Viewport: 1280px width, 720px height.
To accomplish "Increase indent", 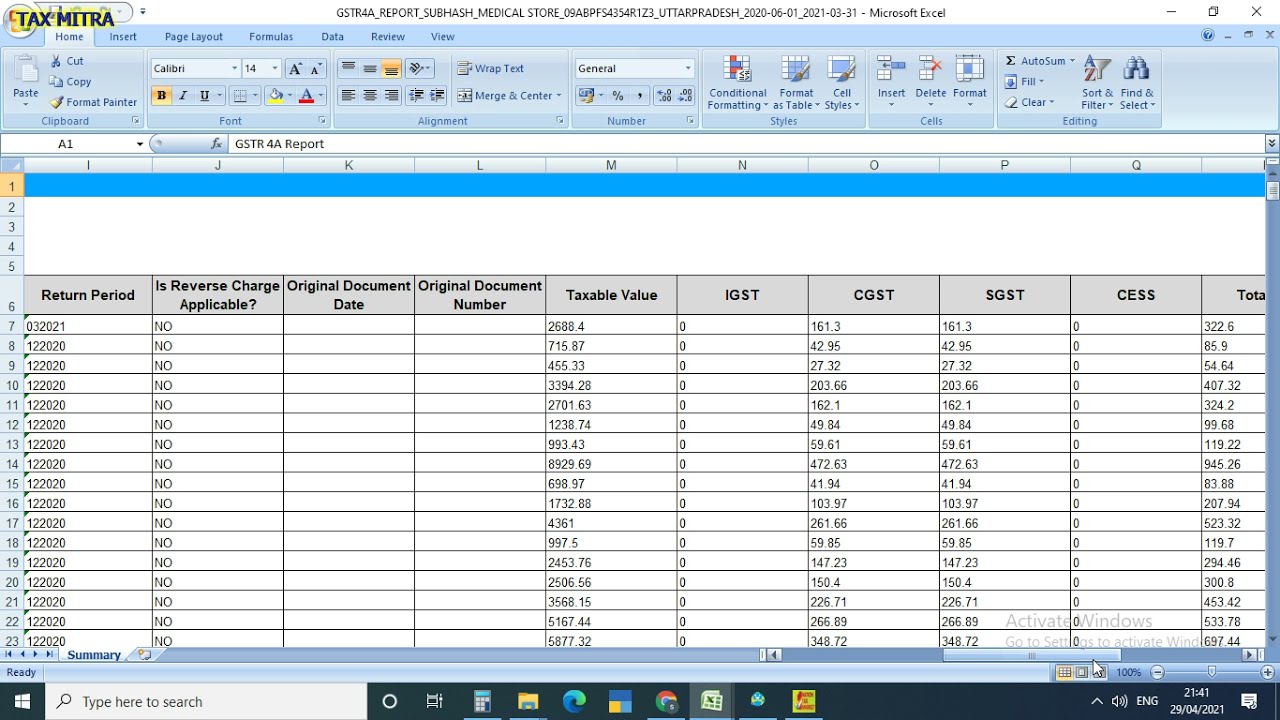I will [x=437, y=96].
